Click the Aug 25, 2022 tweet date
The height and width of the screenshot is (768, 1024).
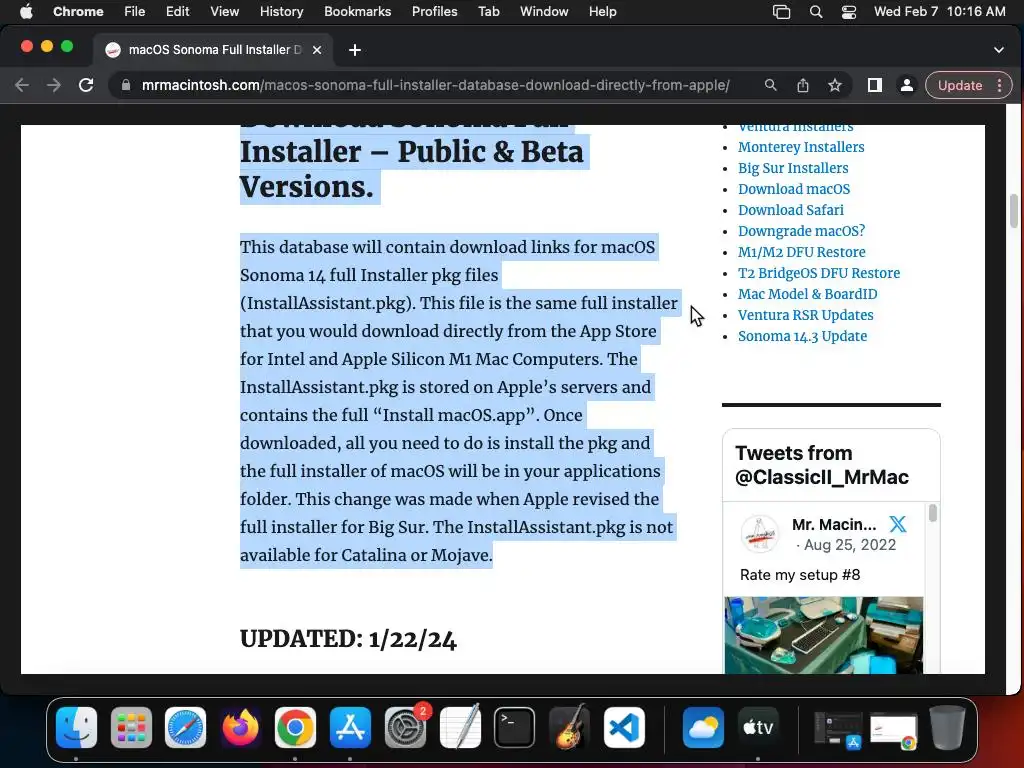tap(850, 545)
